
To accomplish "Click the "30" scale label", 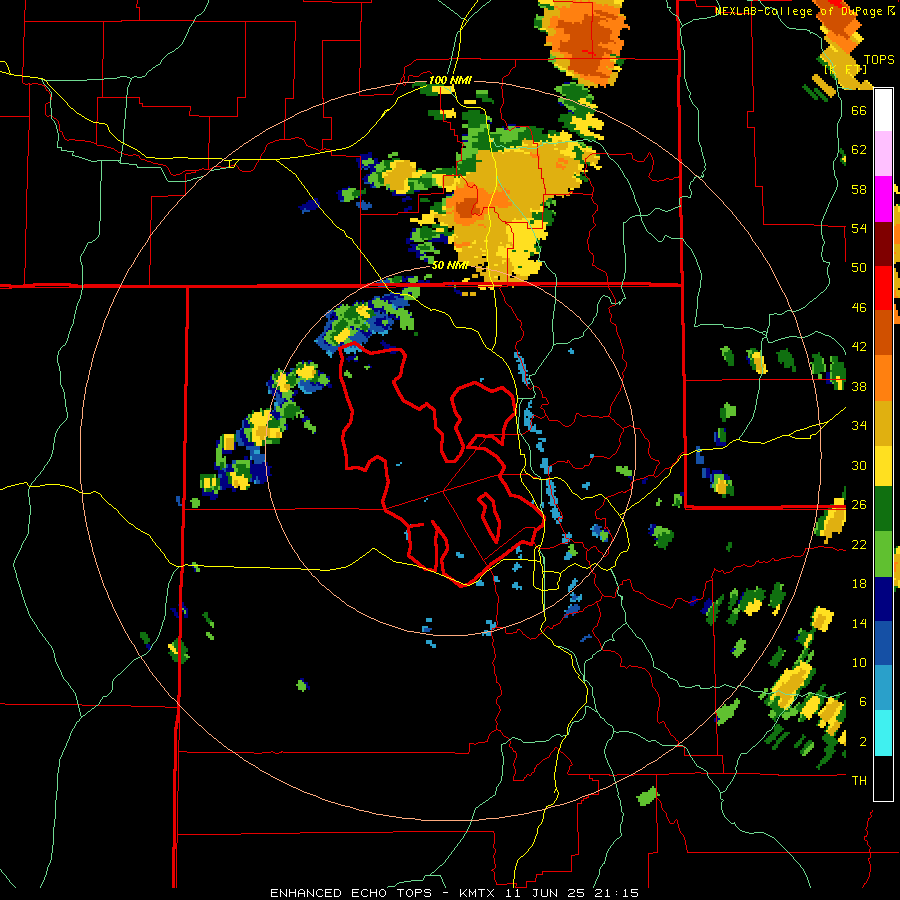I will 859,465.
